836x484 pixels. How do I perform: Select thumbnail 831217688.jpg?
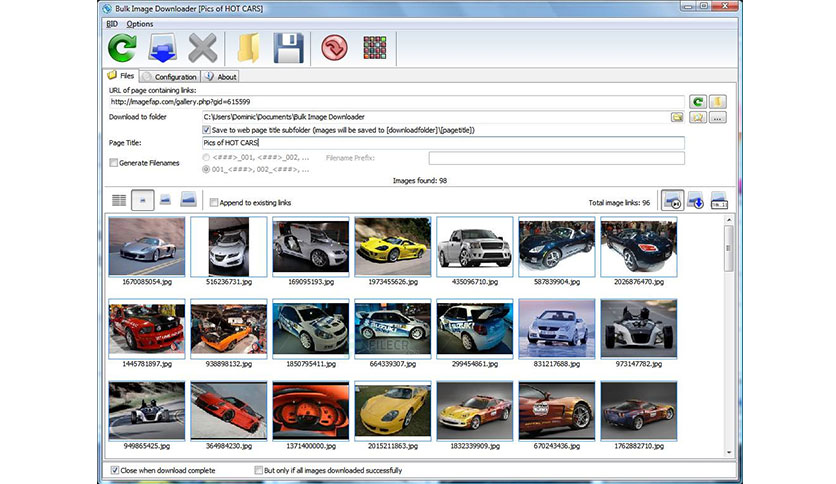click(x=557, y=328)
